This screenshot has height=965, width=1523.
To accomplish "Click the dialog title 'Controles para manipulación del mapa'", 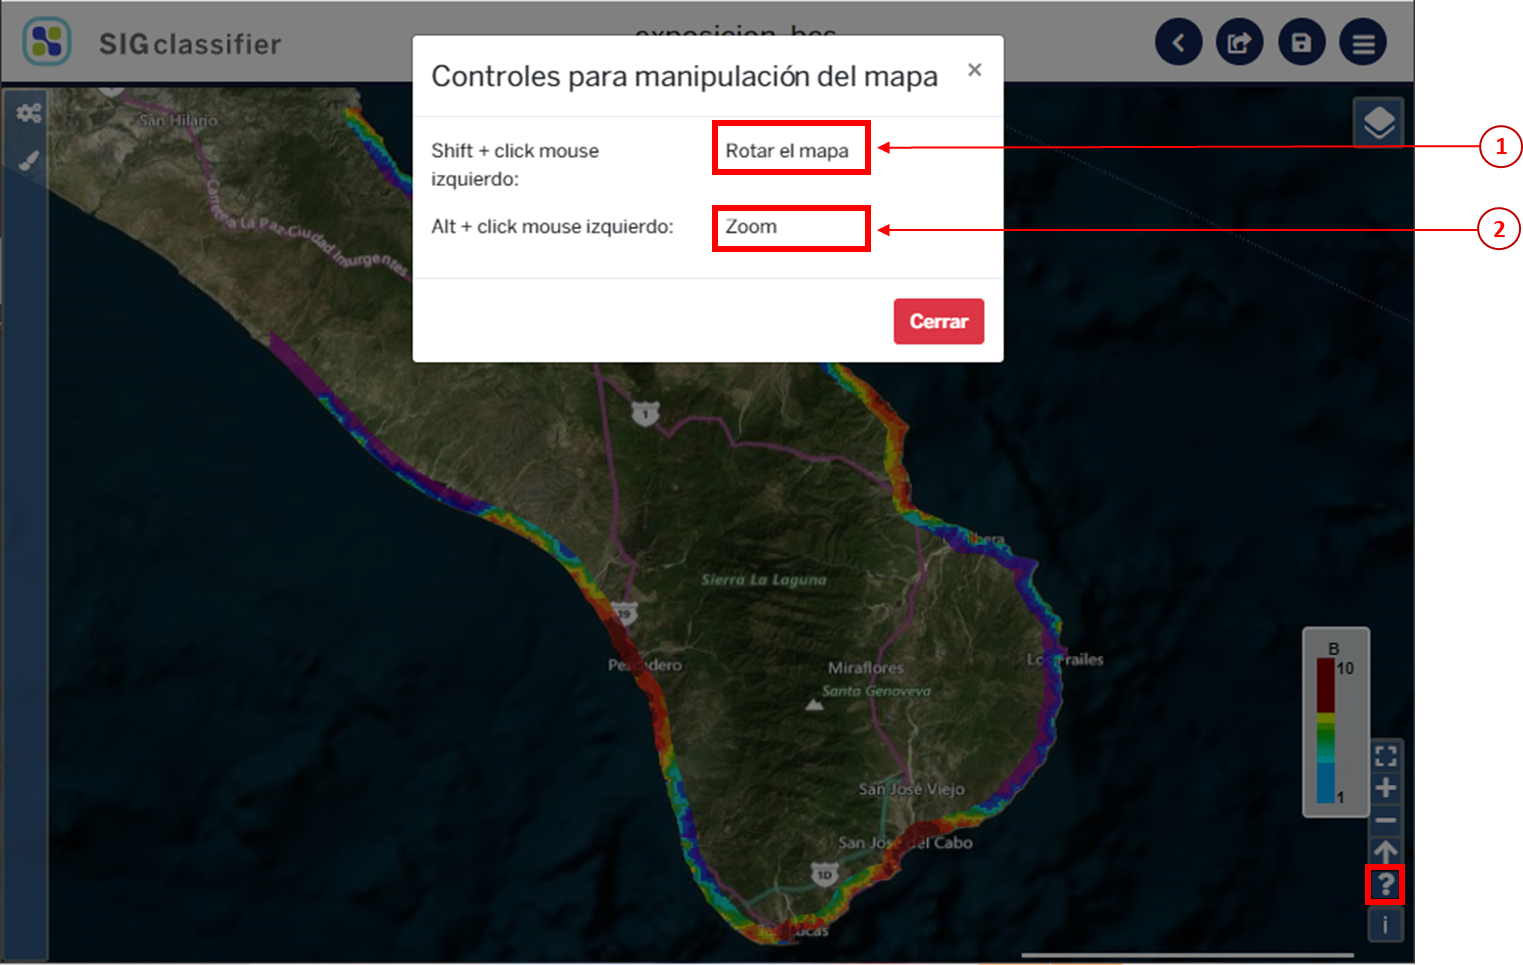I will 685,77.
